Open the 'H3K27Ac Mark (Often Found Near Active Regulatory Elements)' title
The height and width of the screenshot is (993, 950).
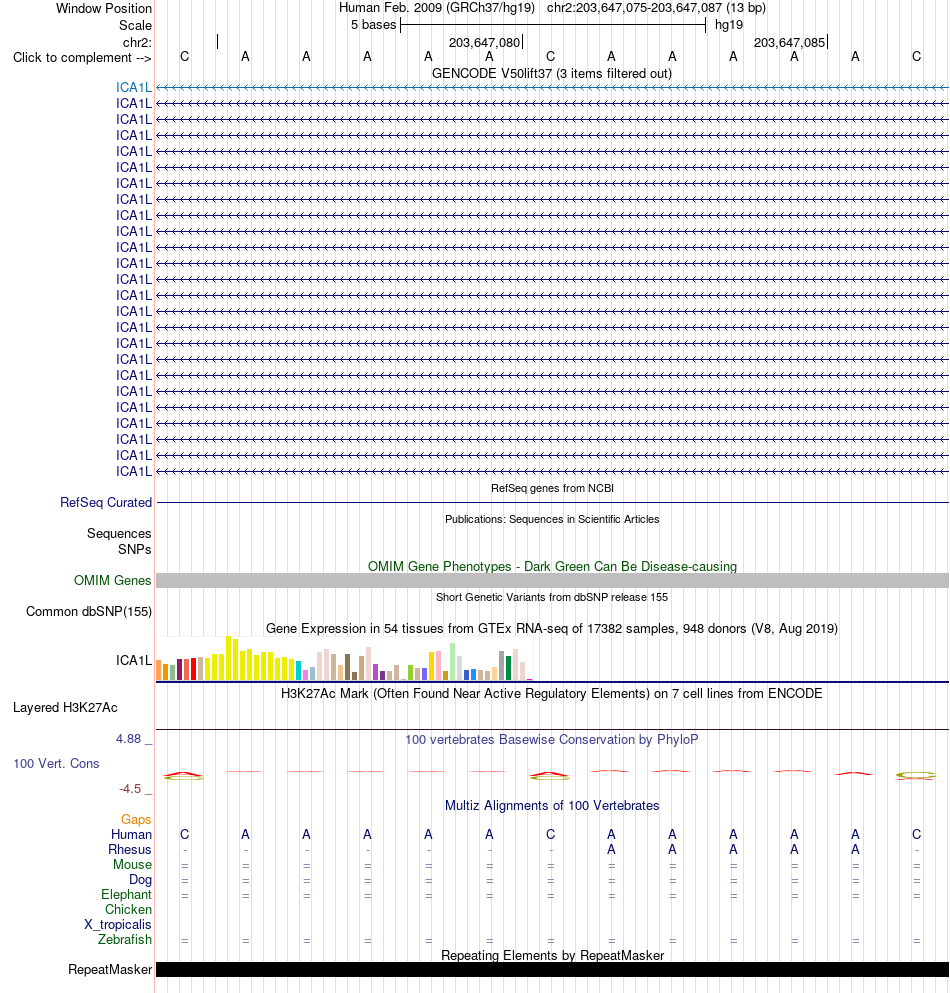coord(552,693)
